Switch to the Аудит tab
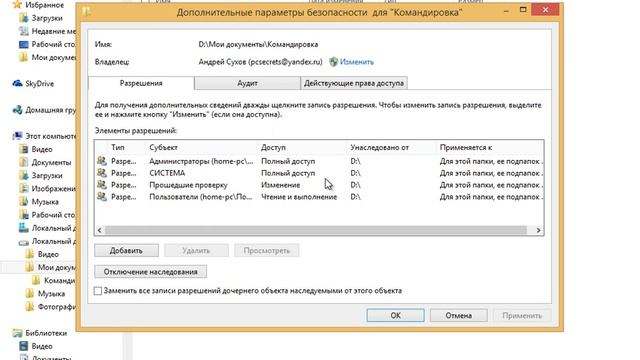640x360 pixels. tap(247, 83)
